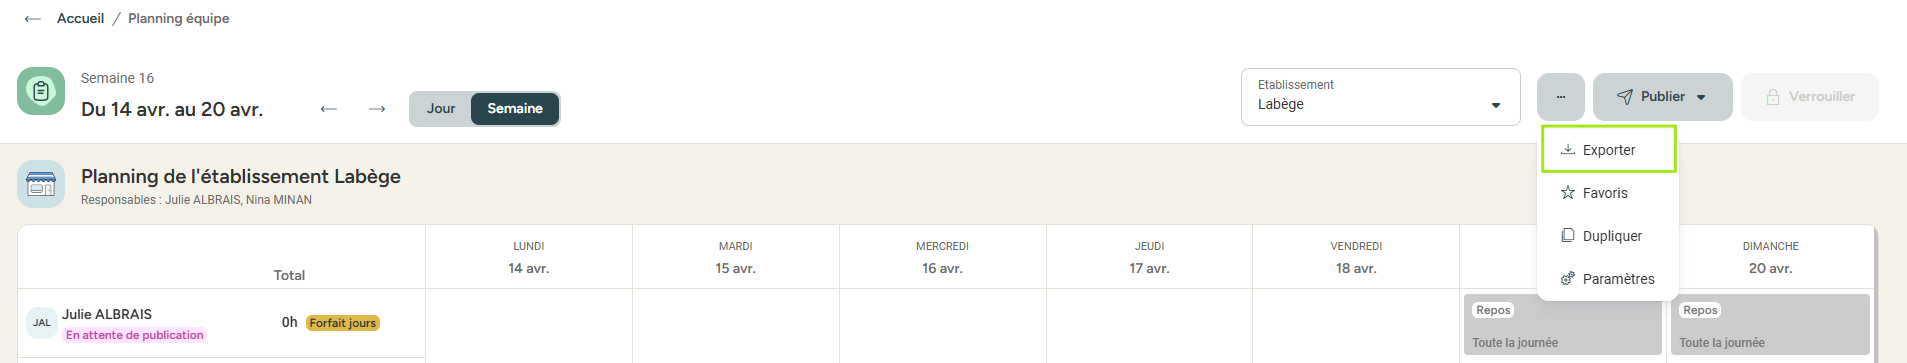The width and height of the screenshot is (1907, 363).
Task: Switch view to Jour
Action: (x=441, y=109)
